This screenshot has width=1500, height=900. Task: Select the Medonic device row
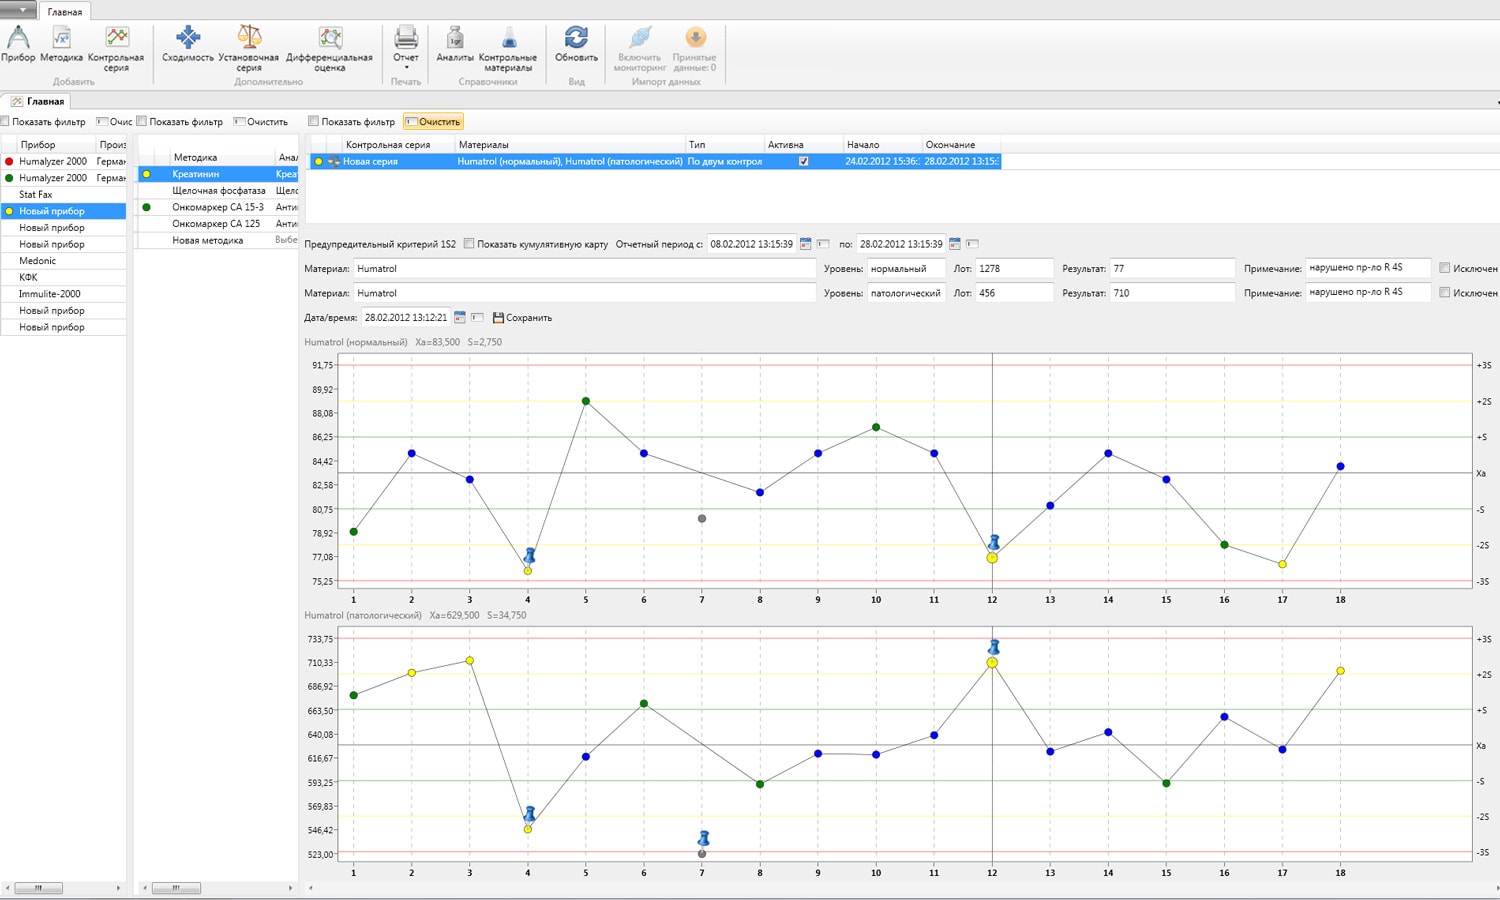coord(63,261)
